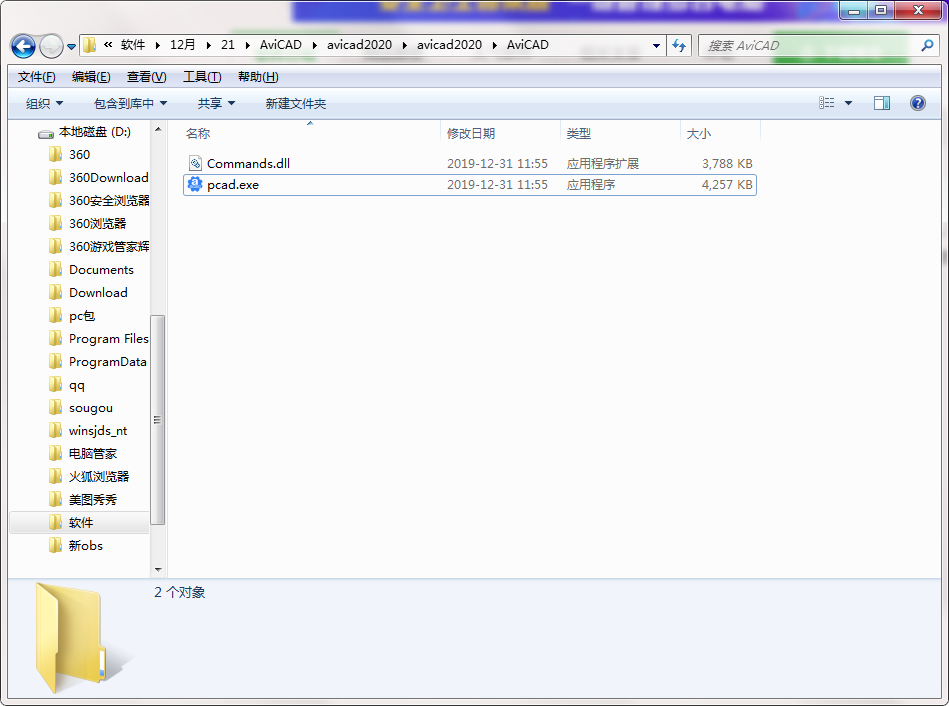Open the 工具(T) menu
Screen dimensions: 949x706
[202, 77]
